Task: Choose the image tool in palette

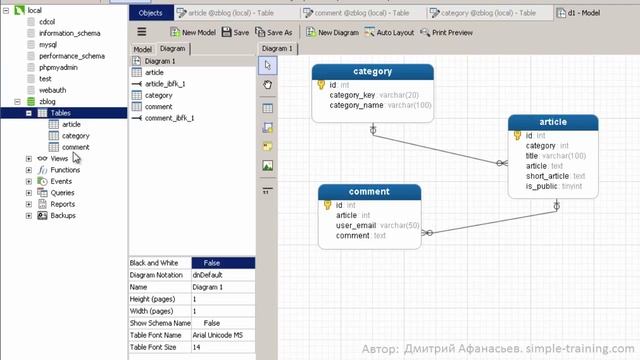Action: [x=268, y=166]
